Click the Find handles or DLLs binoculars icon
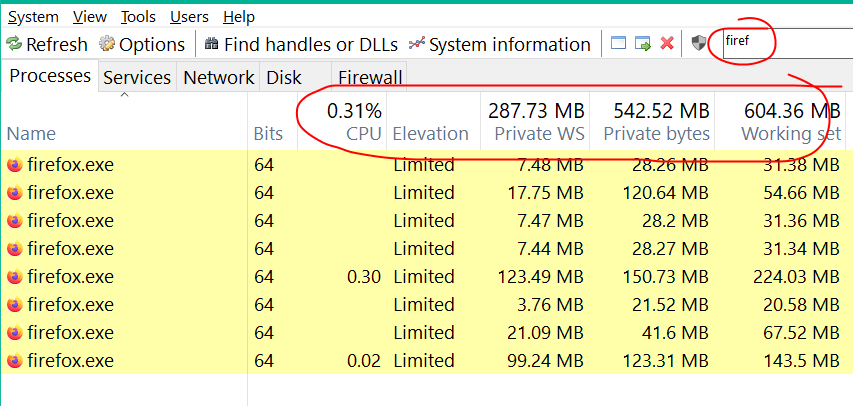The width and height of the screenshot is (853, 406). point(211,44)
